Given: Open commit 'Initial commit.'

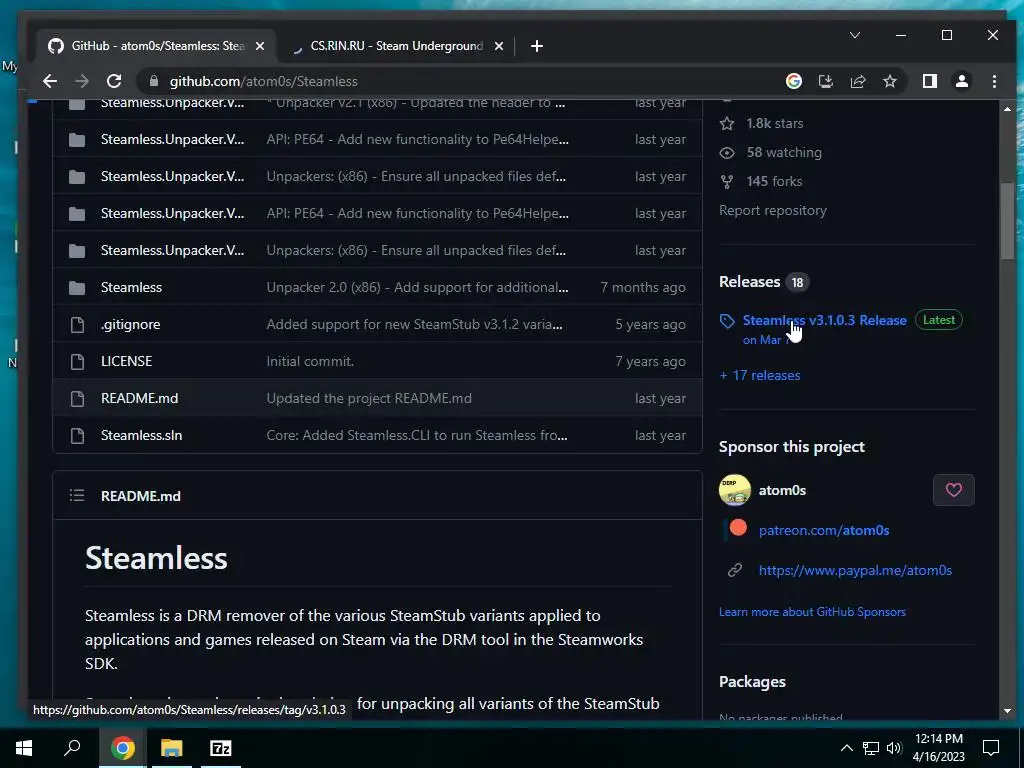Looking at the screenshot, I should tap(310, 361).
